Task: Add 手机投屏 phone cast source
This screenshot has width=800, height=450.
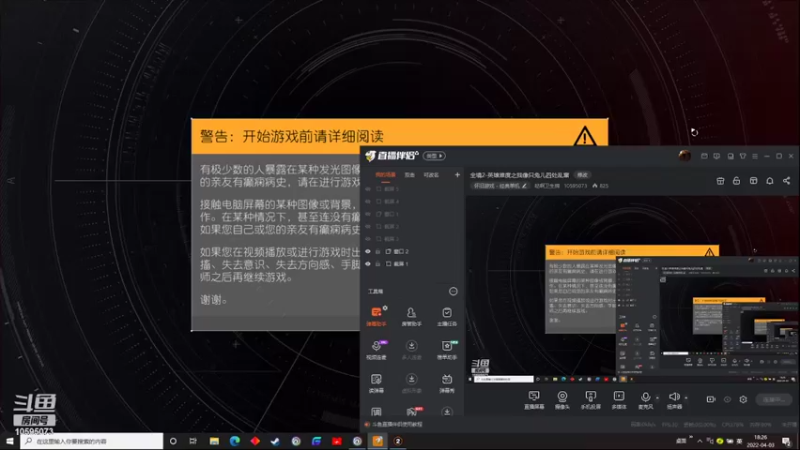Action: click(590, 399)
